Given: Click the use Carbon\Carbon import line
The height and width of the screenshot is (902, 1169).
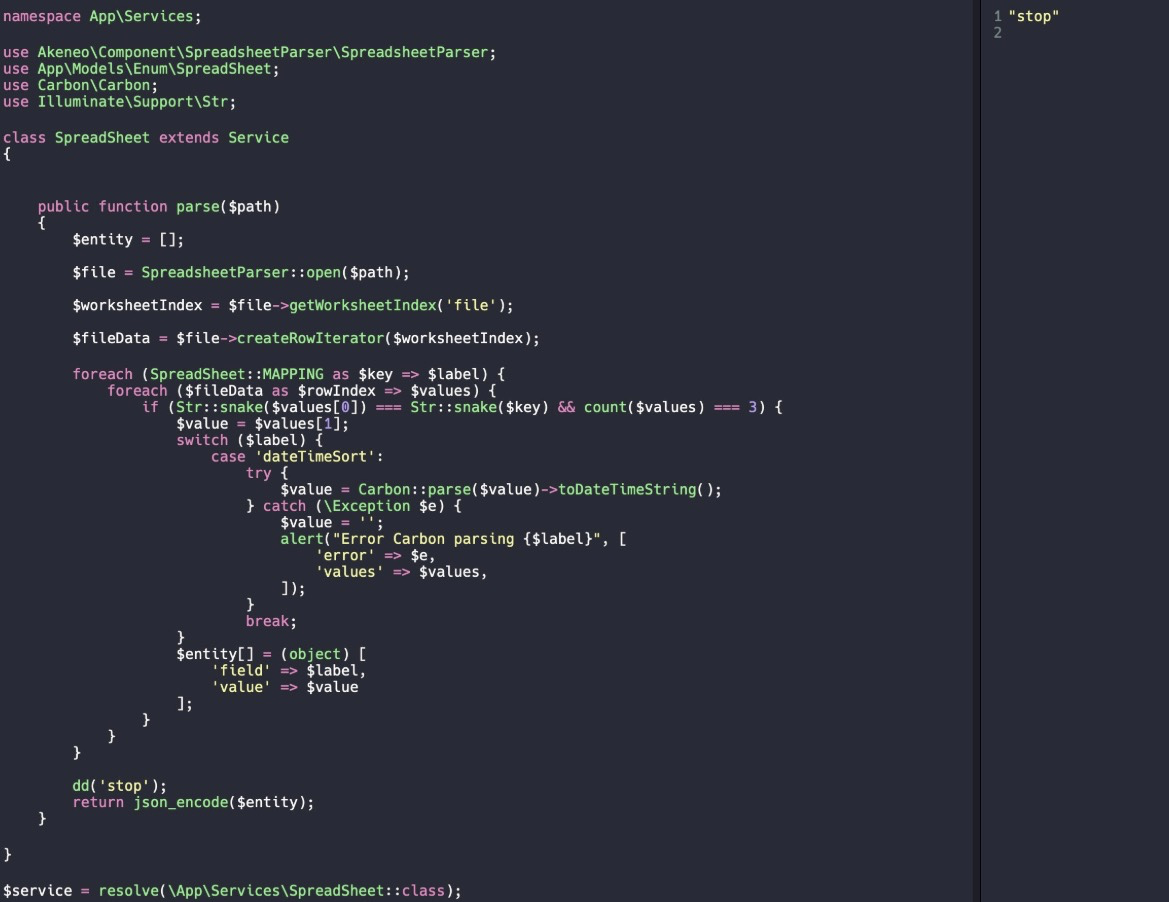Looking at the screenshot, I should click(80, 85).
